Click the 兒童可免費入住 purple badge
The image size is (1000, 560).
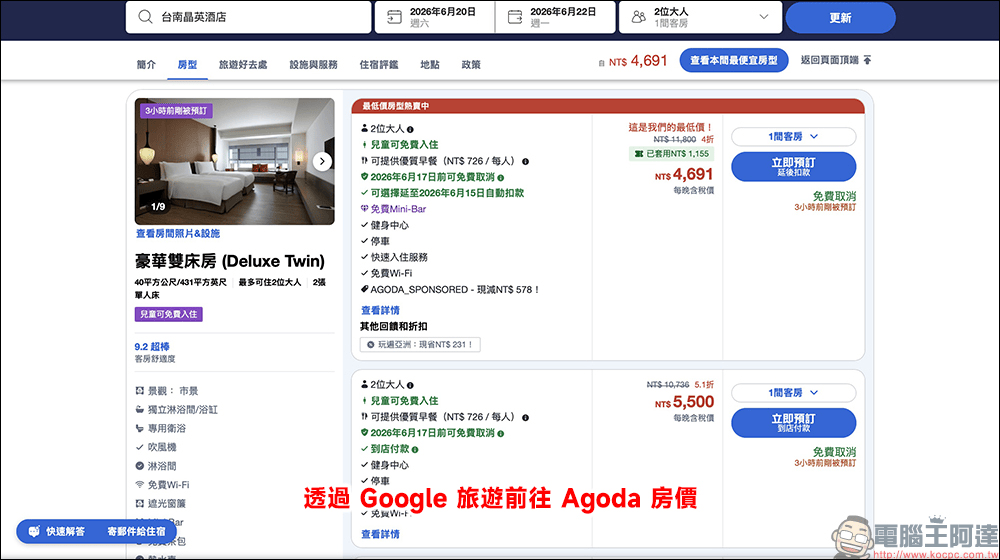168,314
